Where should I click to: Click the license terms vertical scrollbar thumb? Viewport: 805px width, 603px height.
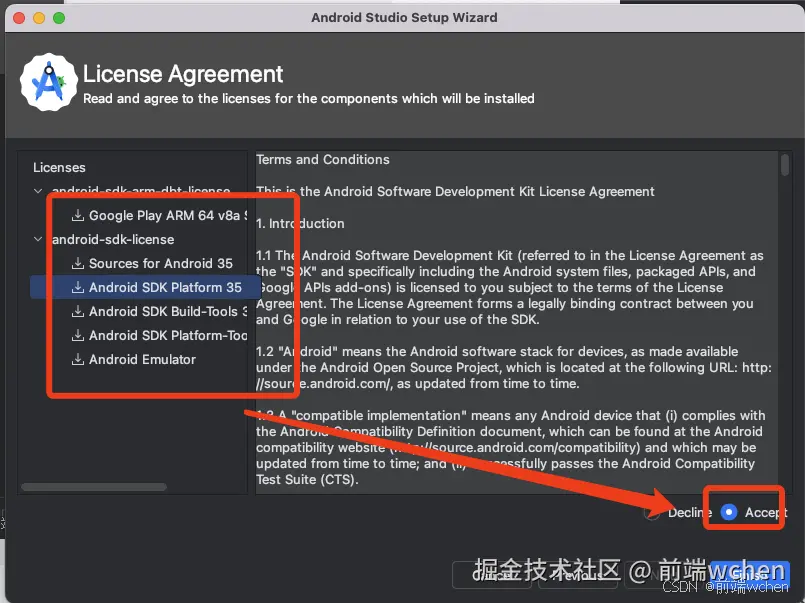784,165
